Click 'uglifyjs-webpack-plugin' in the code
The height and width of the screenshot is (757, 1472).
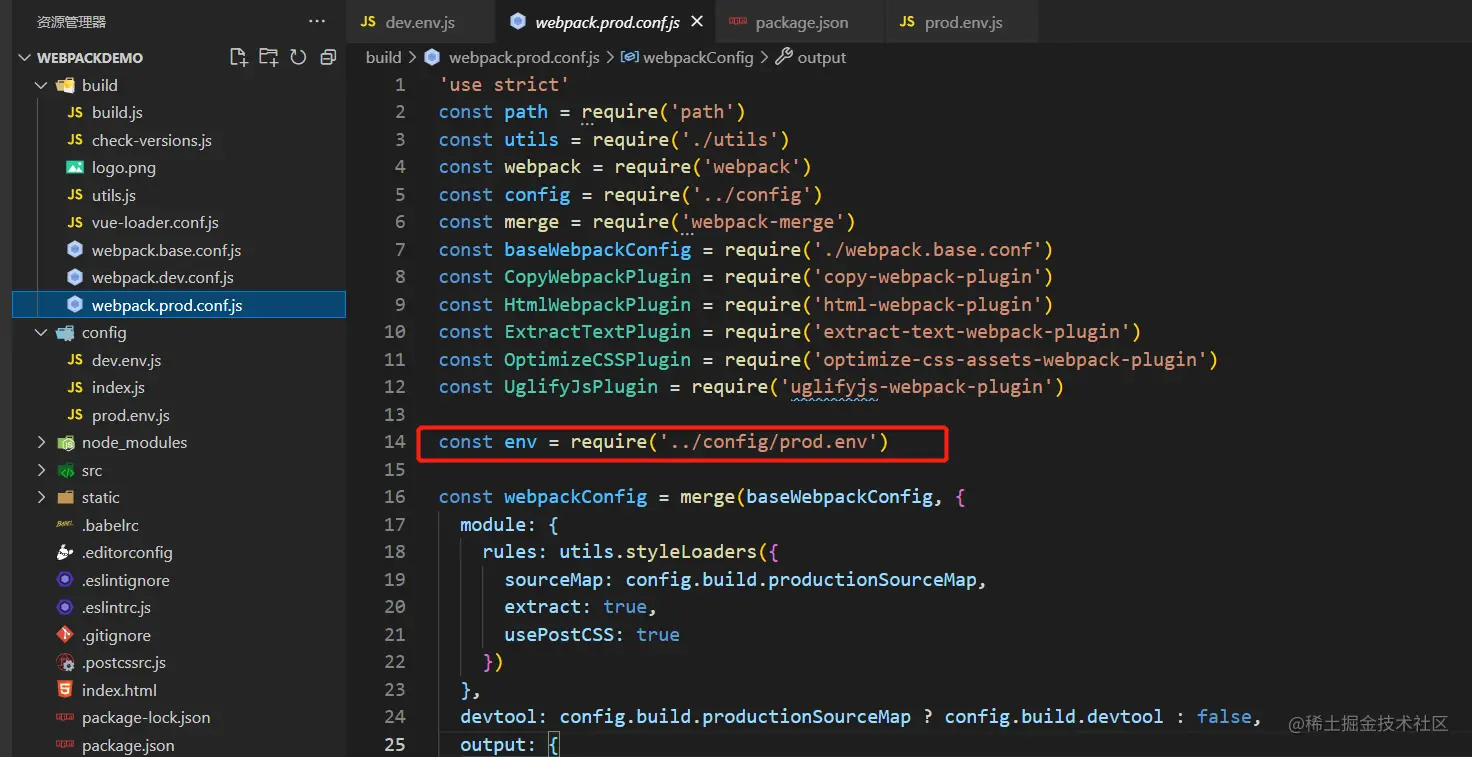coord(921,387)
